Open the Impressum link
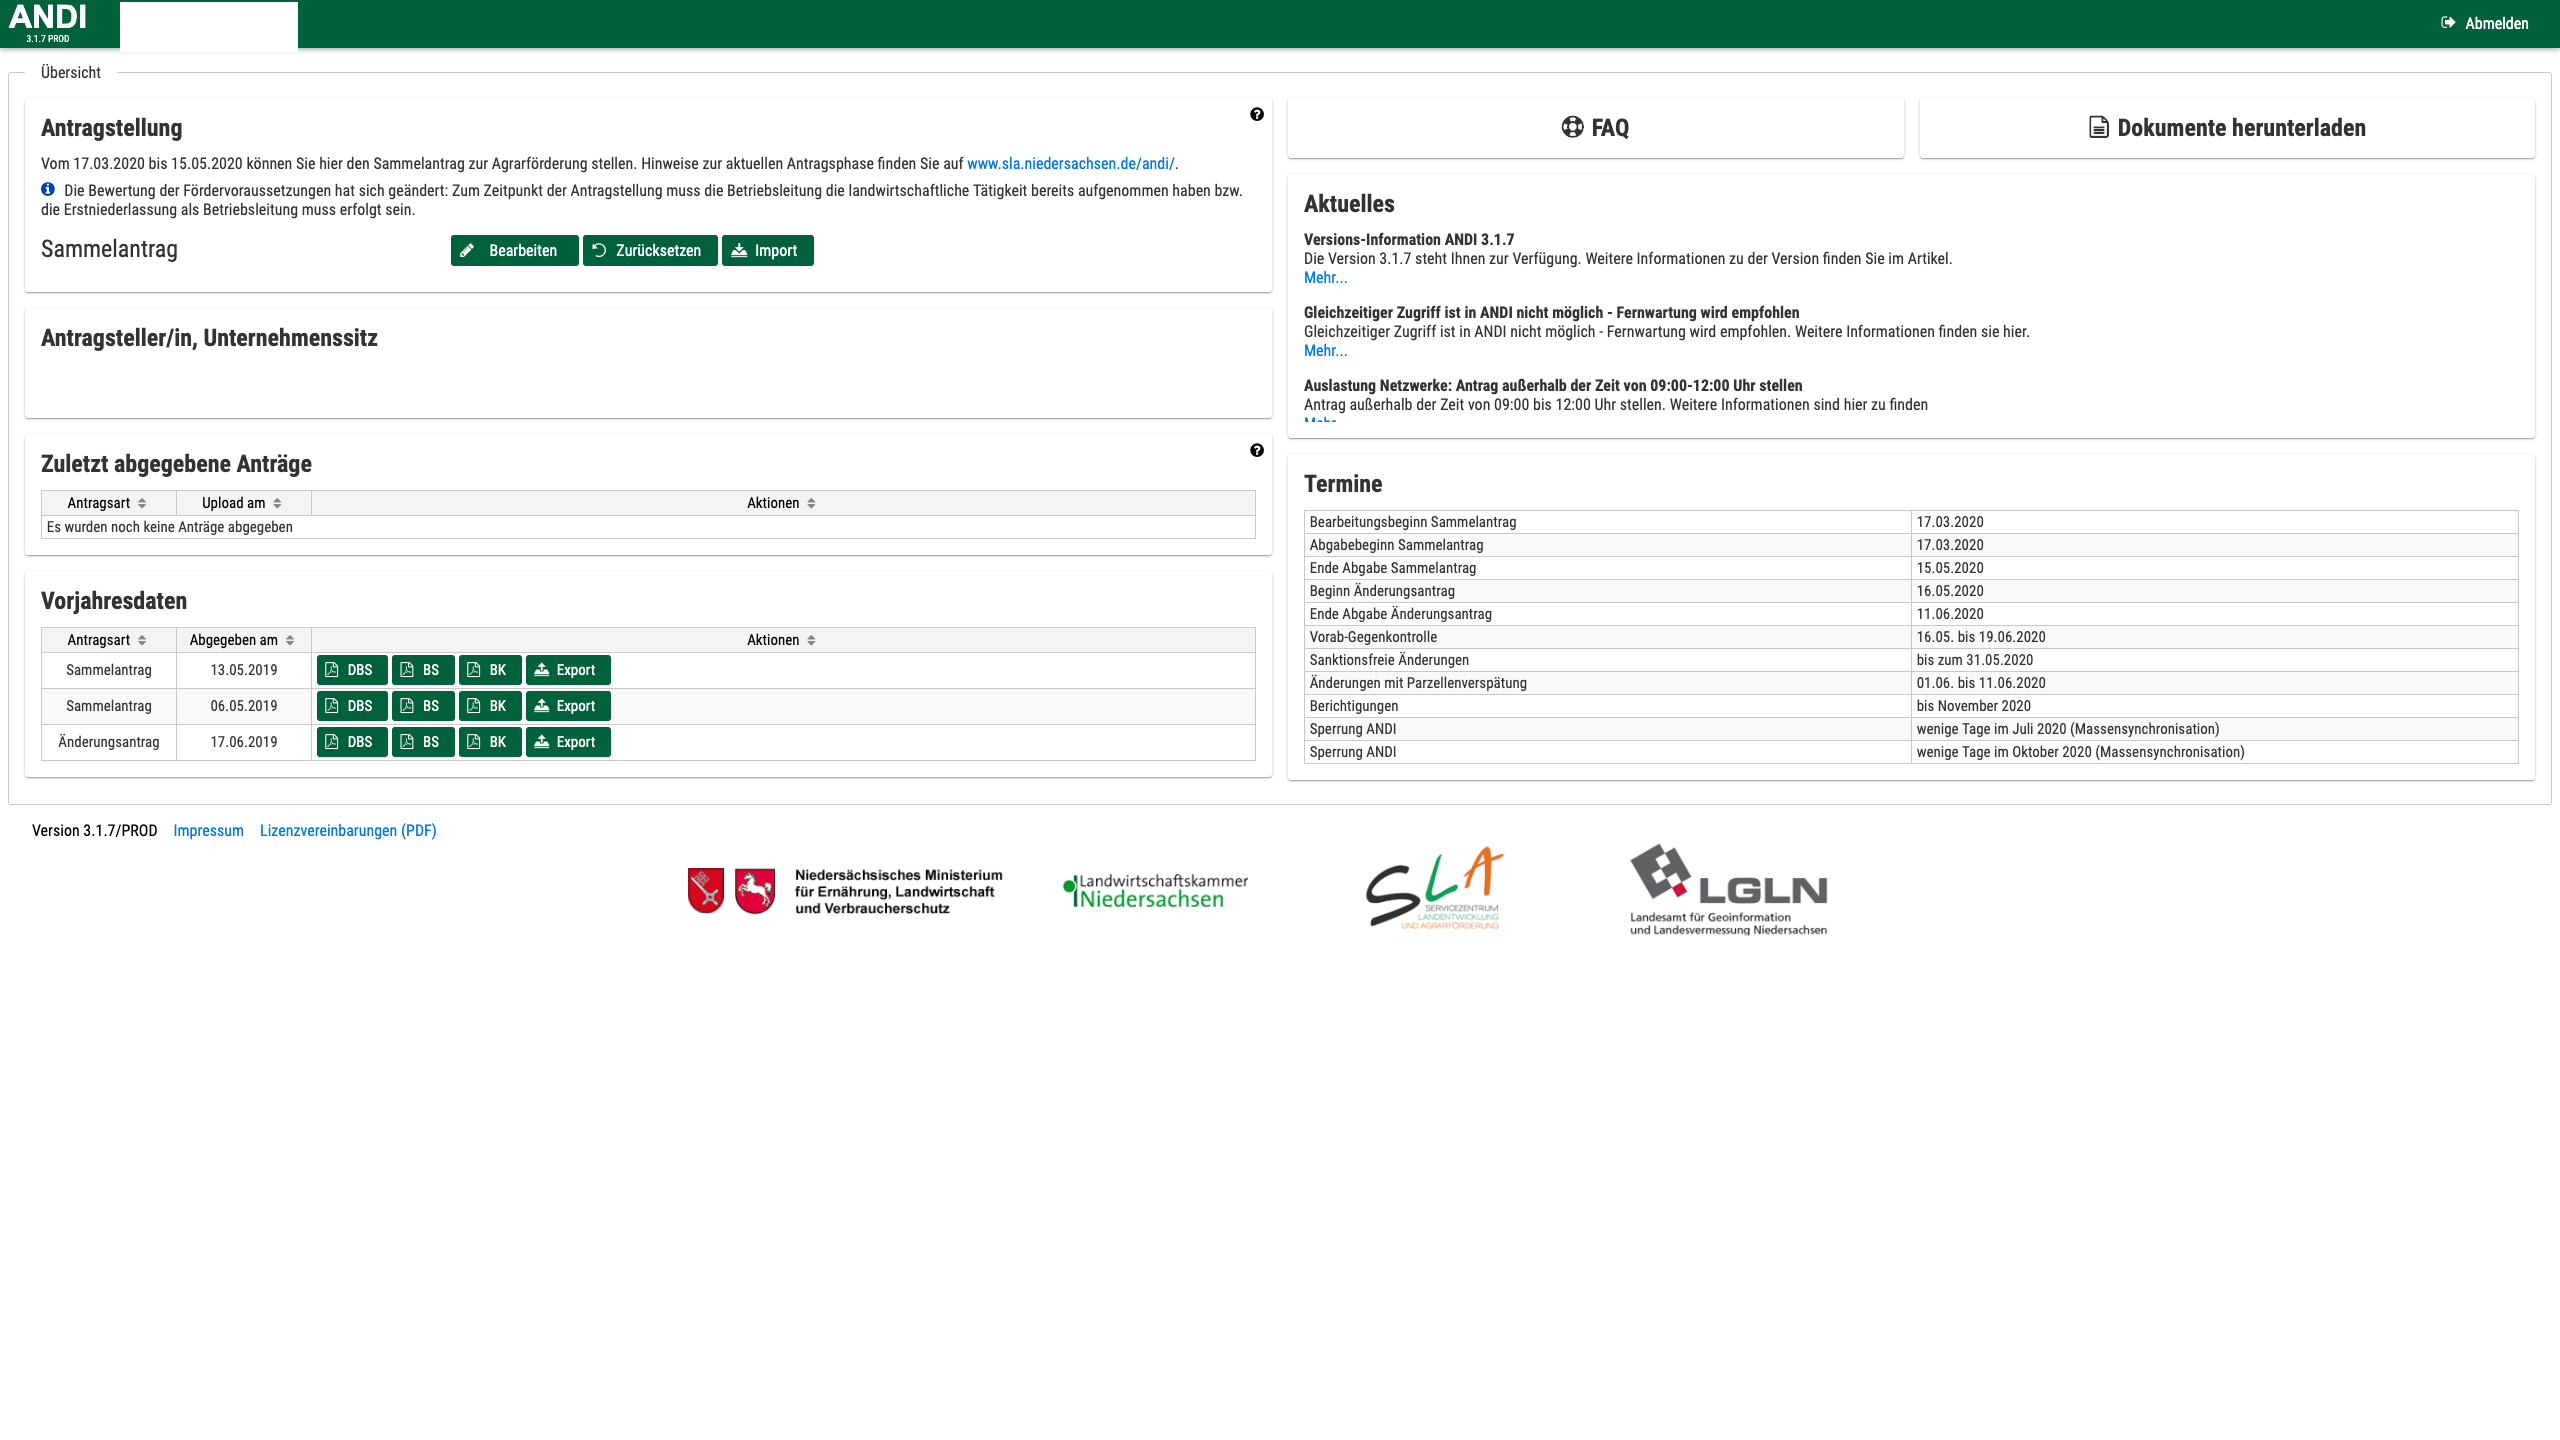 (x=208, y=831)
